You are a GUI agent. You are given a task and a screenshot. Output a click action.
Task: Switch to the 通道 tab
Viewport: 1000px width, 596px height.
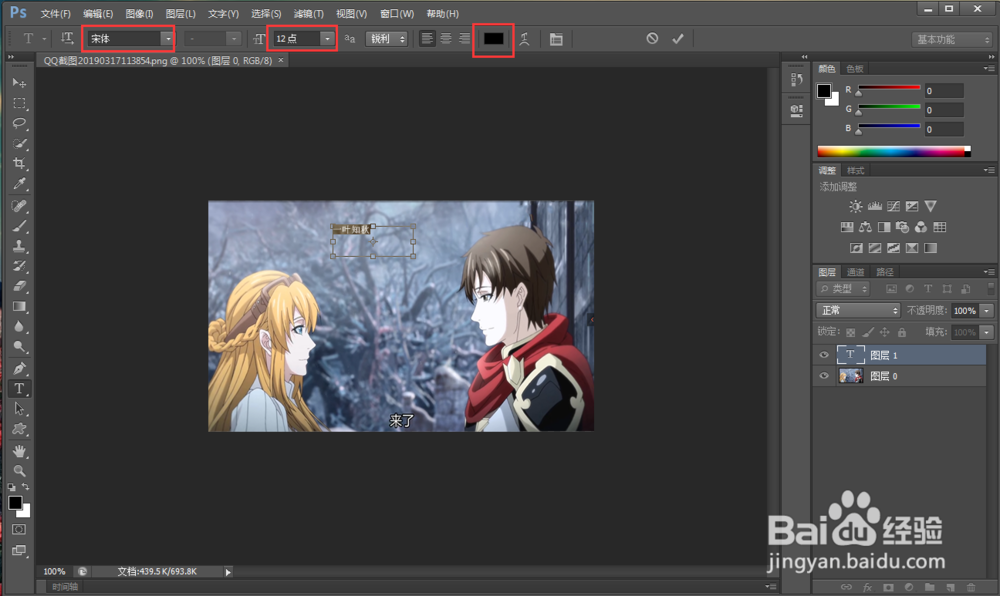(855, 272)
